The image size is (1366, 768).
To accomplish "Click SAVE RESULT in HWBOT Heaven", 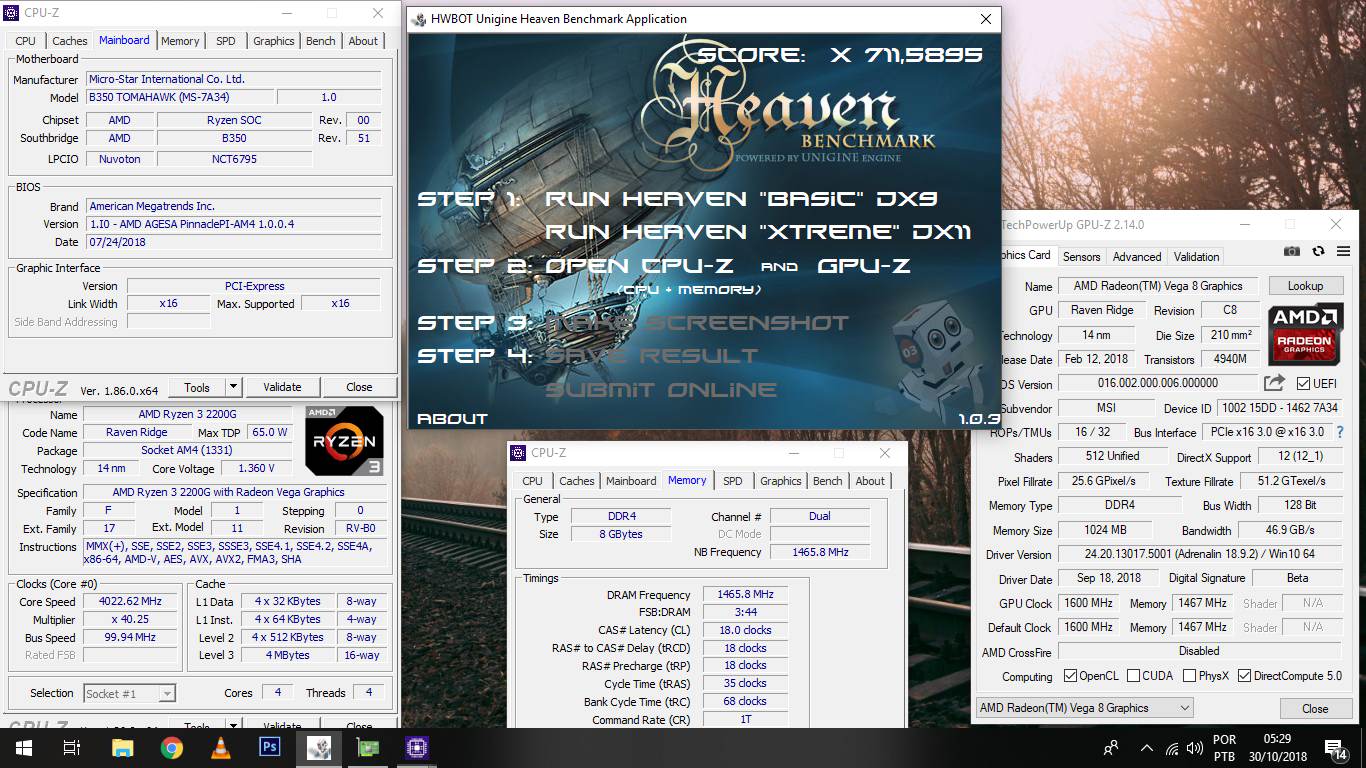I will click(x=651, y=356).
